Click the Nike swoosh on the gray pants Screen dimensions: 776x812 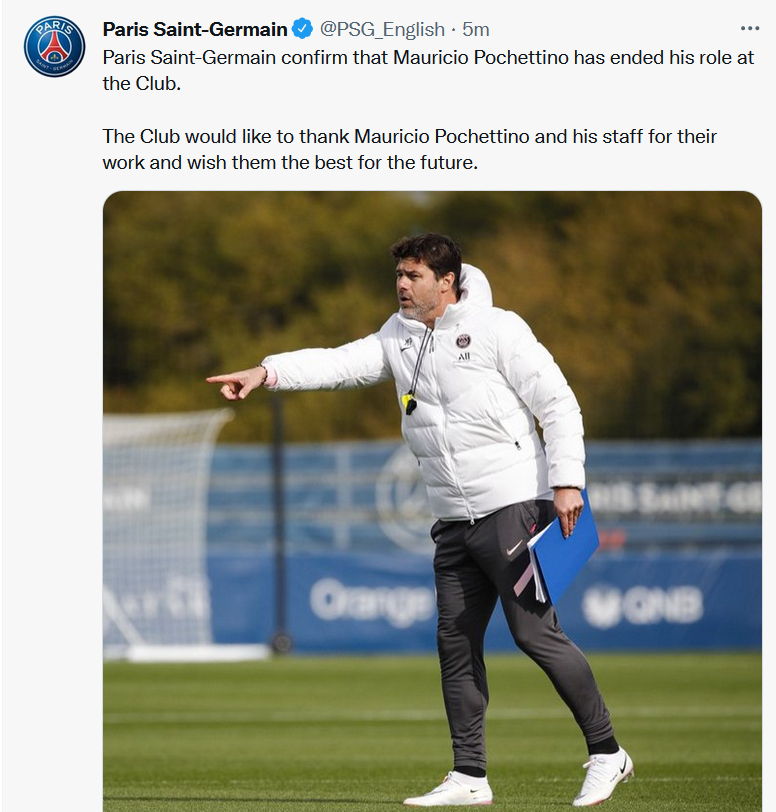click(514, 548)
